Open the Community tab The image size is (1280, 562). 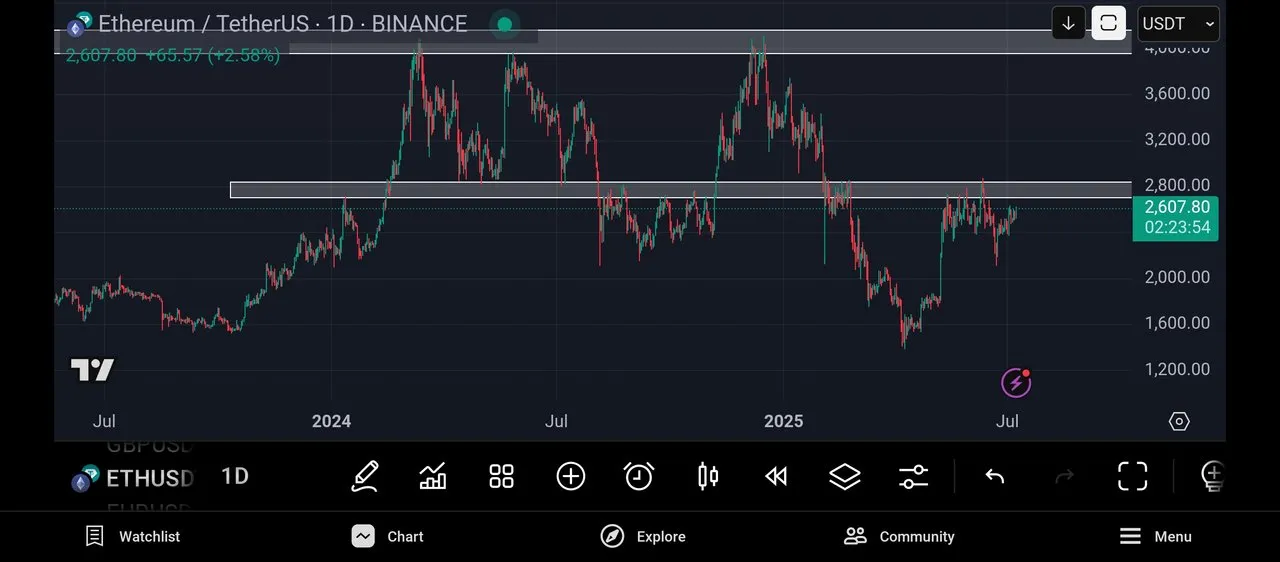899,537
